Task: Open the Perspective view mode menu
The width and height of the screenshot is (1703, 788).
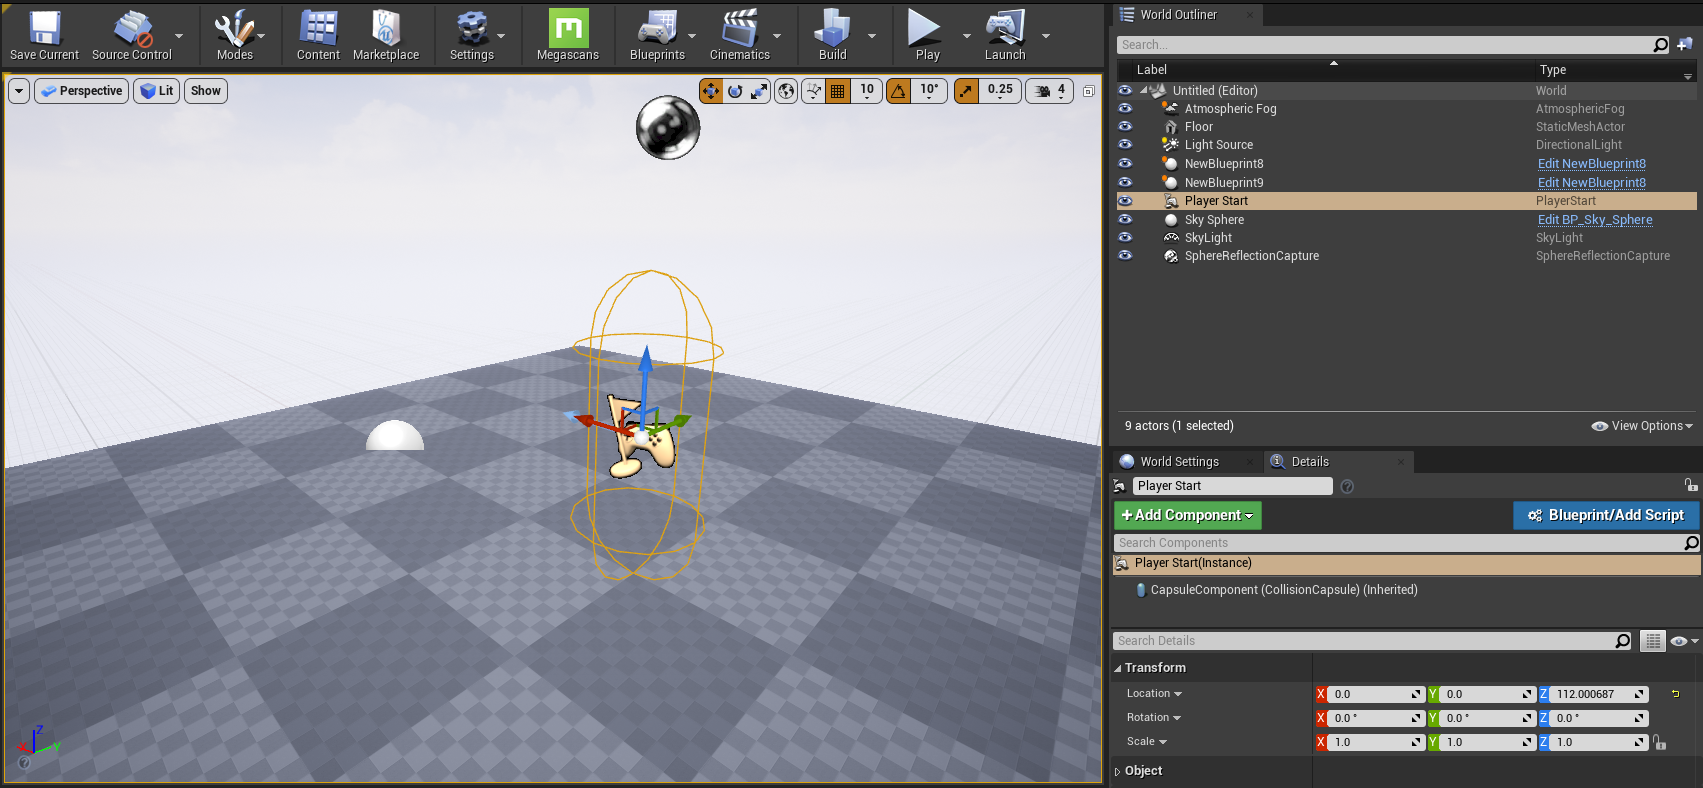Action: (x=82, y=91)
